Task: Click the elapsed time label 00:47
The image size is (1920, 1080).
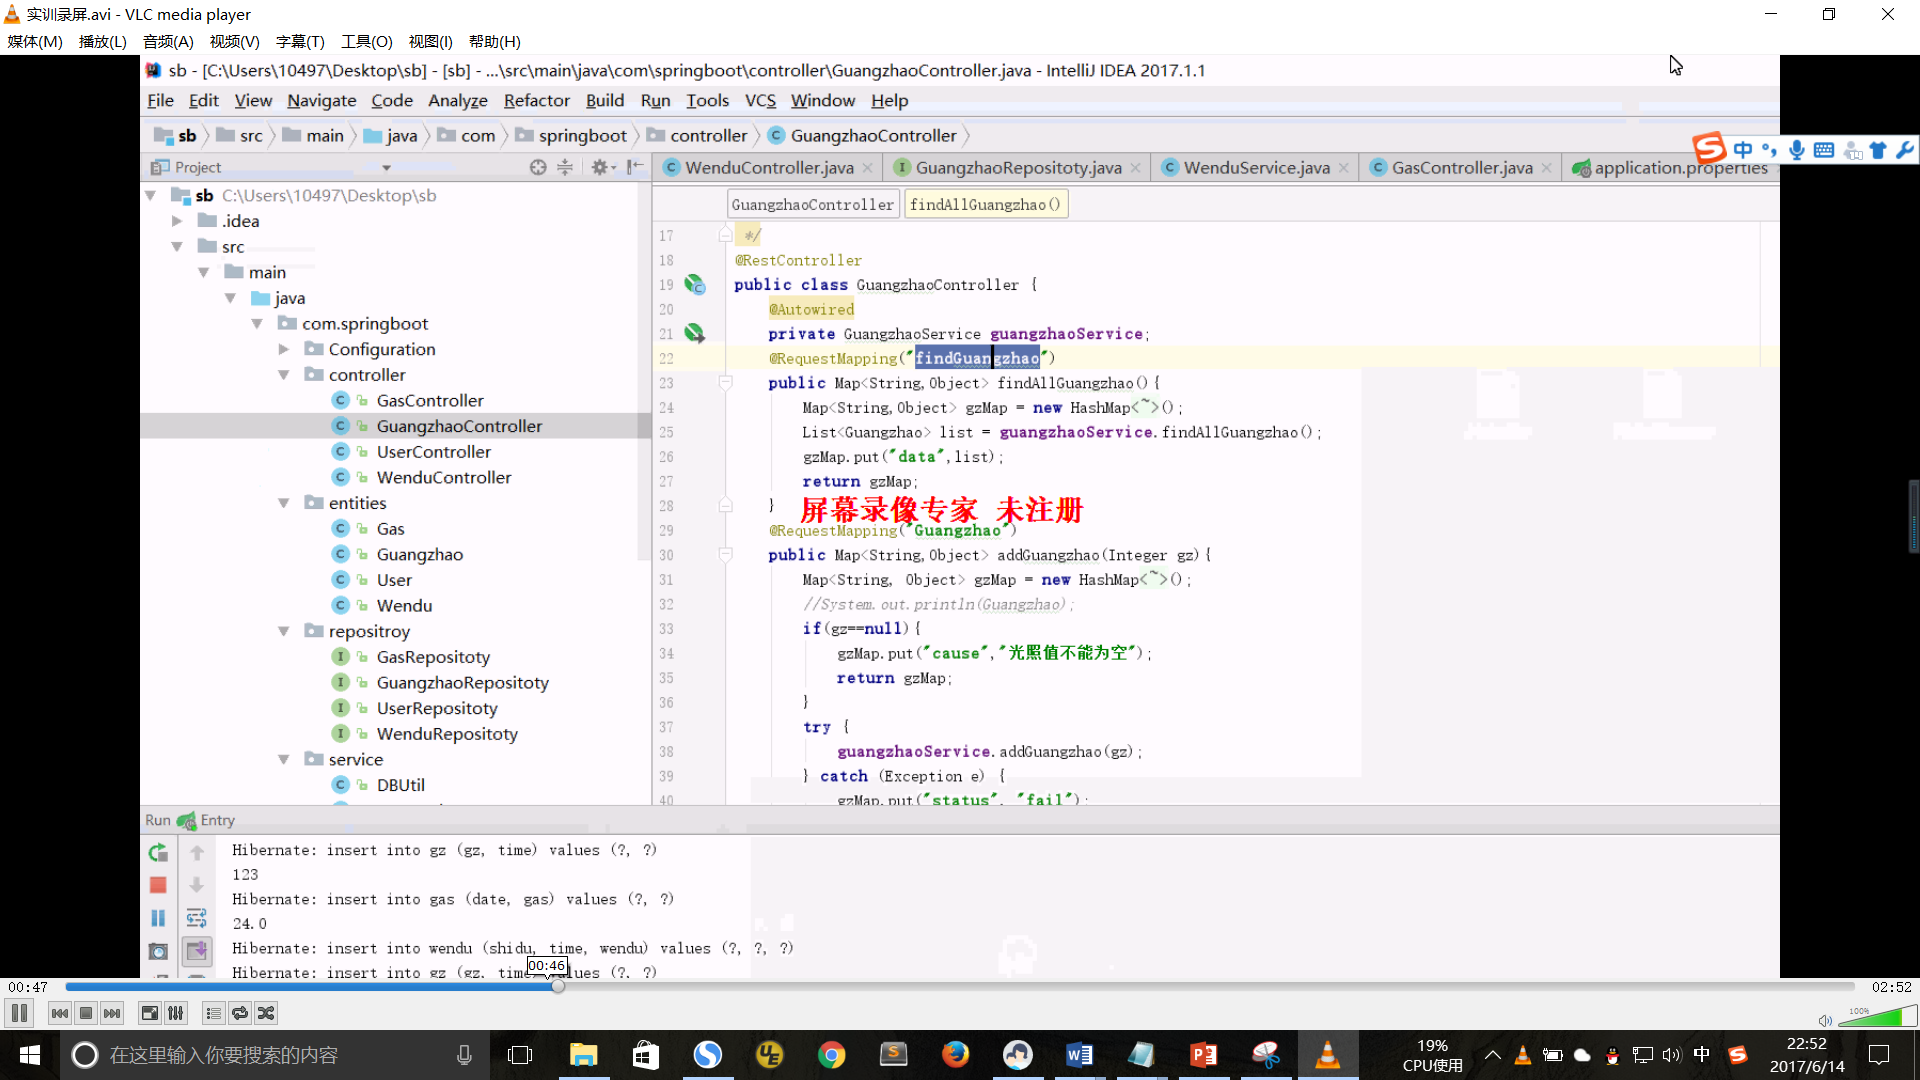Action: [x=28, y=987]
